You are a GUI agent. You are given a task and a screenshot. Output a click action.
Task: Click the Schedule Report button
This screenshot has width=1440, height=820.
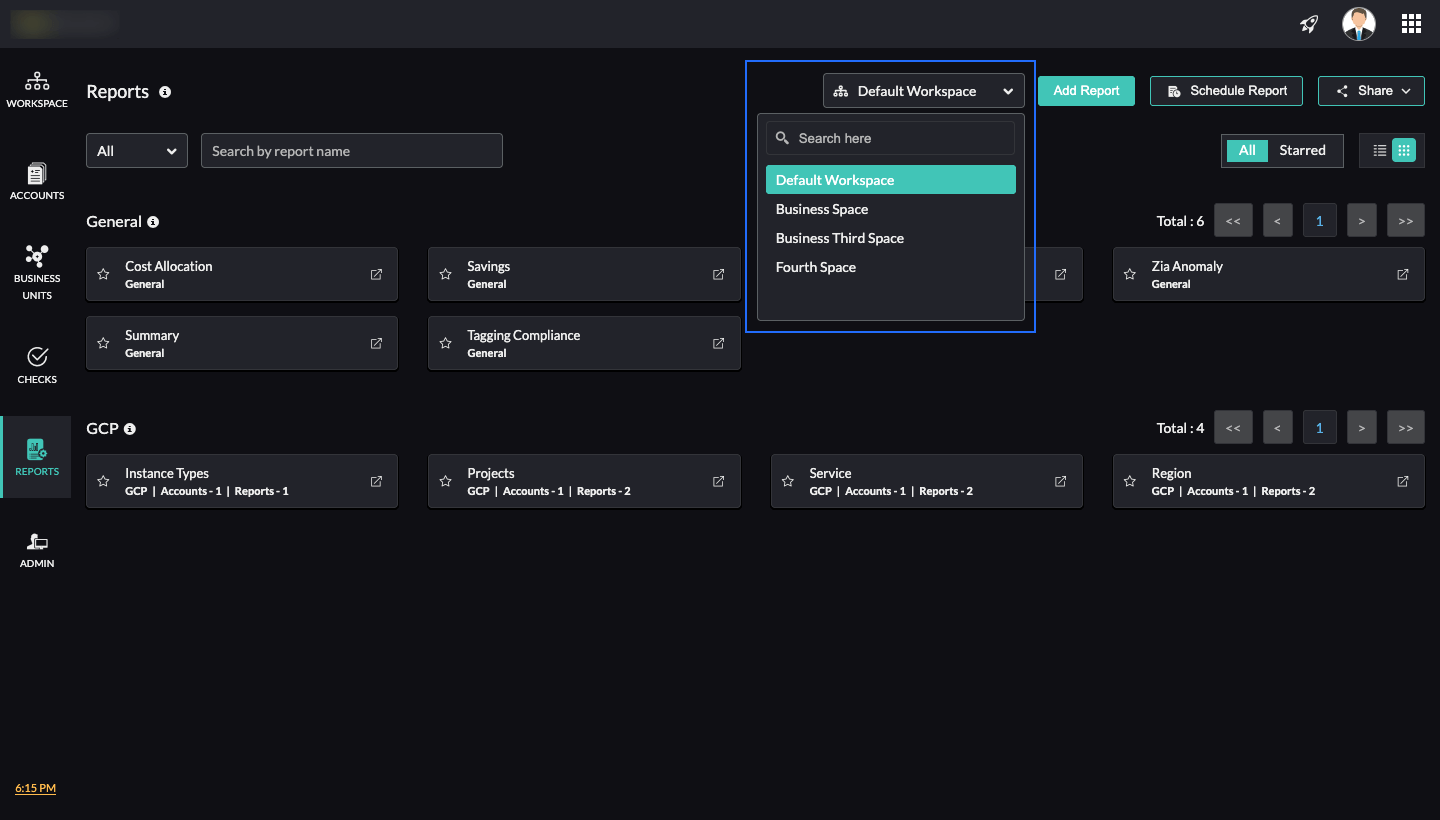click(1227, 91)
